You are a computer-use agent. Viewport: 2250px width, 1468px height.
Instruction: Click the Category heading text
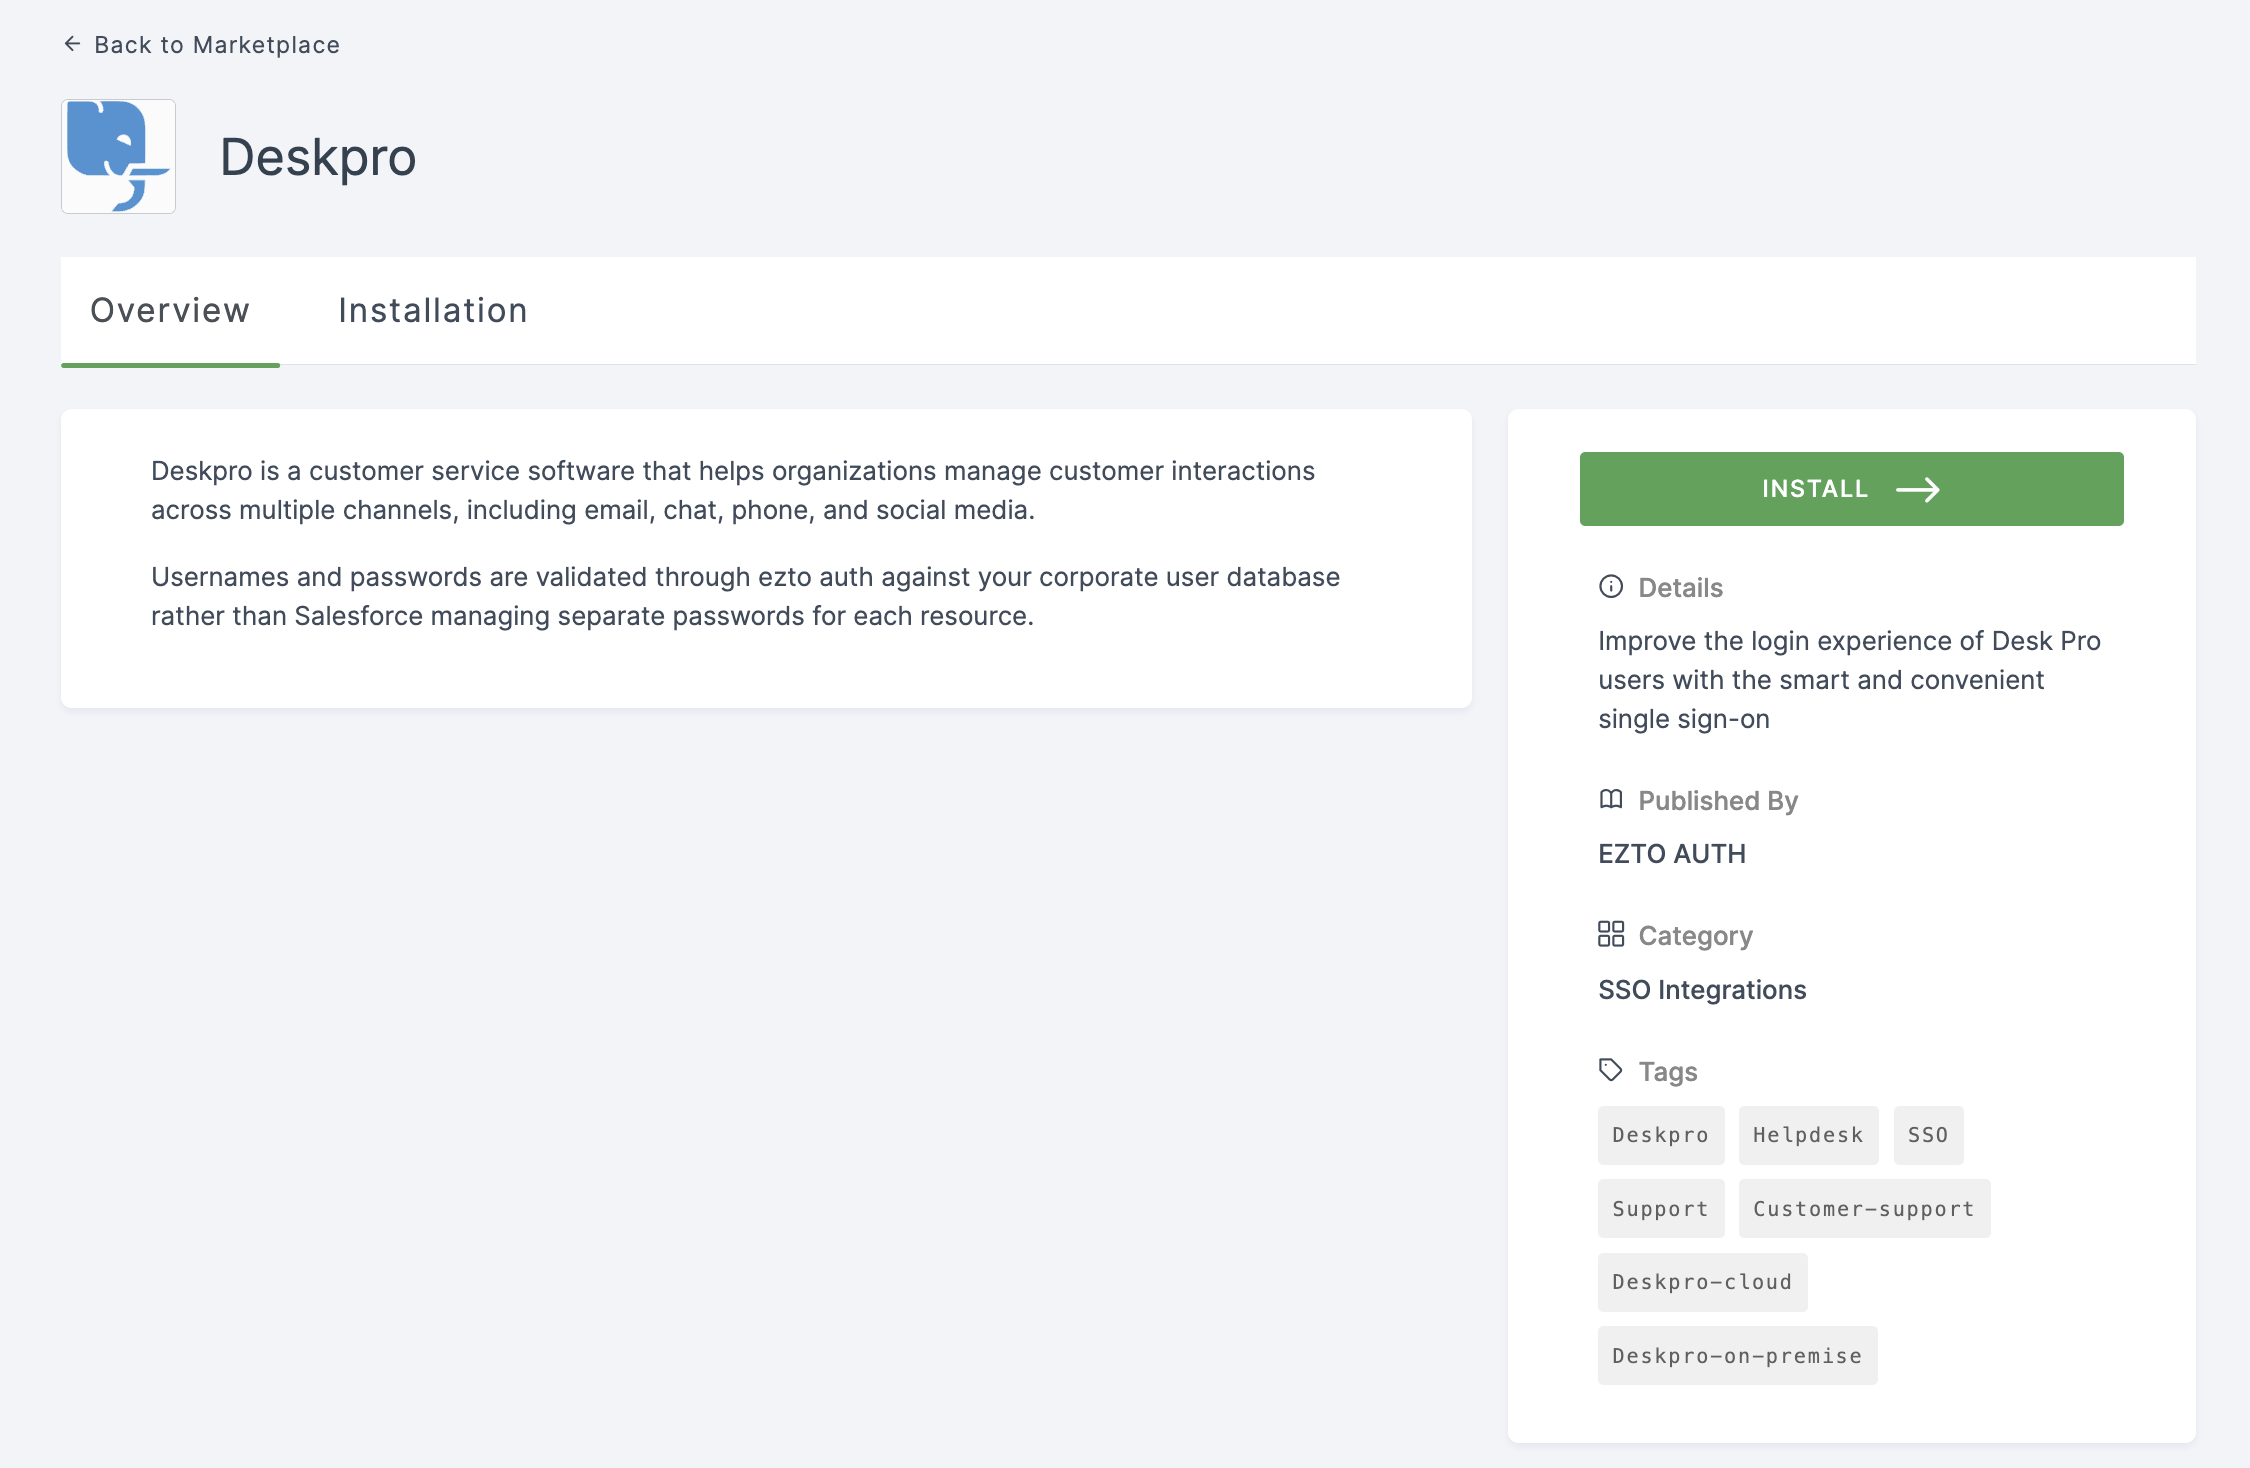pyautogui.click(x=1695, y=936)
